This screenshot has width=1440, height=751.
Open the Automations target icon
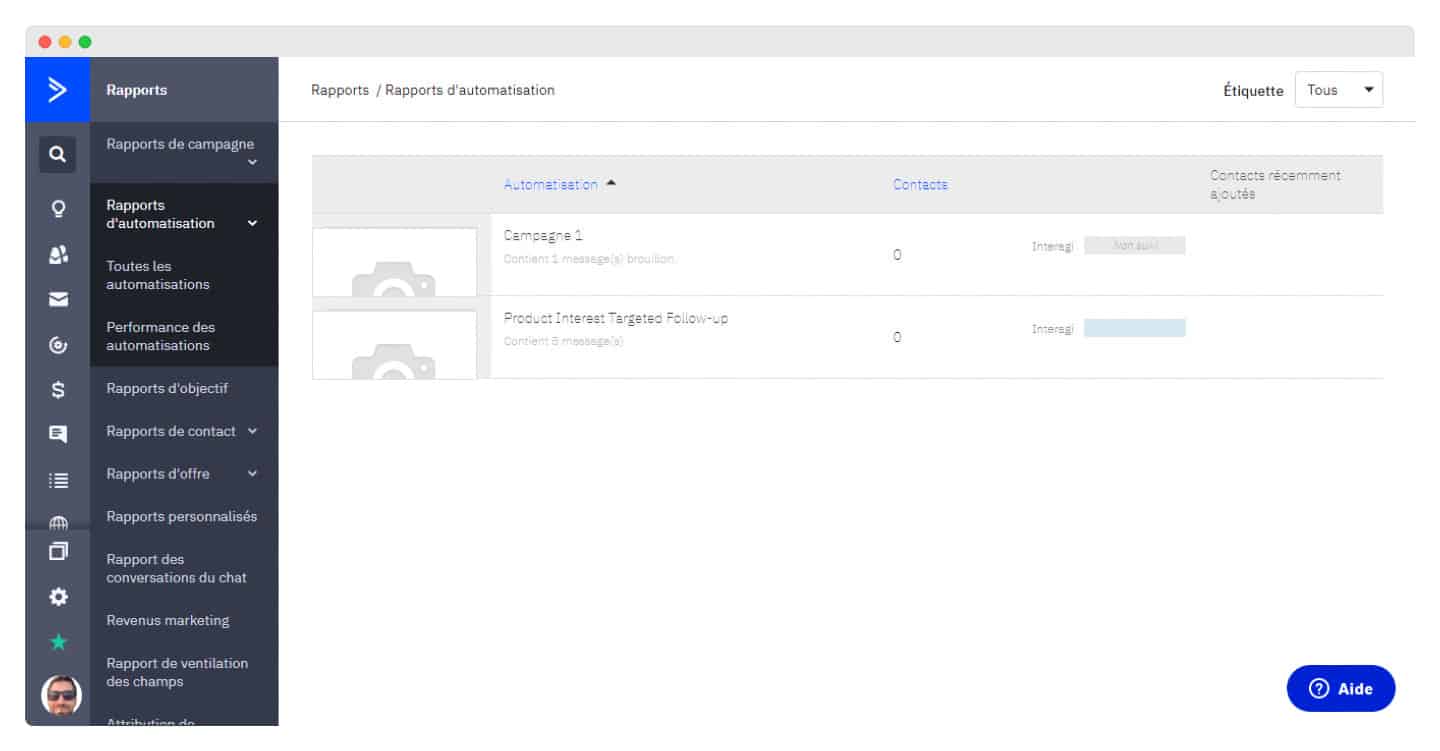click(x=58, y=345)
